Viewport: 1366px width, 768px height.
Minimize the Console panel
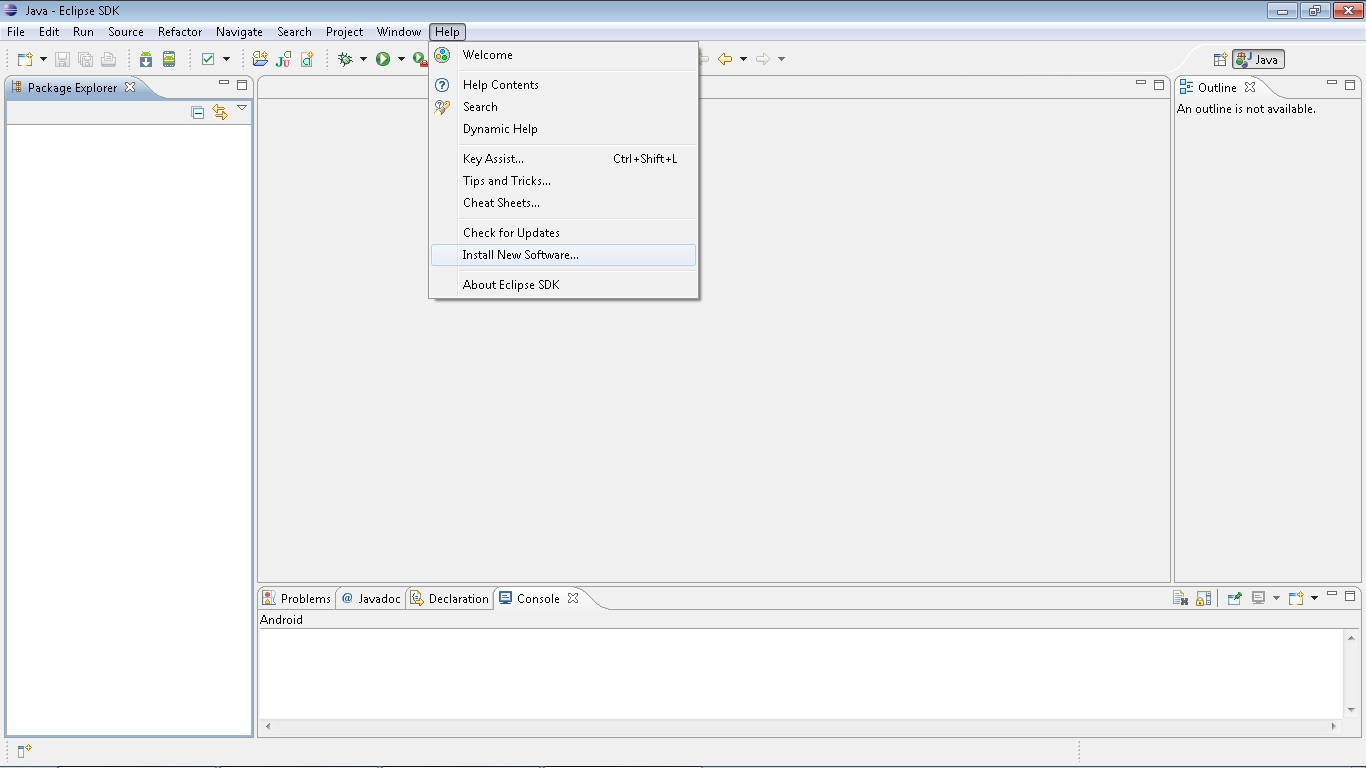[1332, 595]
